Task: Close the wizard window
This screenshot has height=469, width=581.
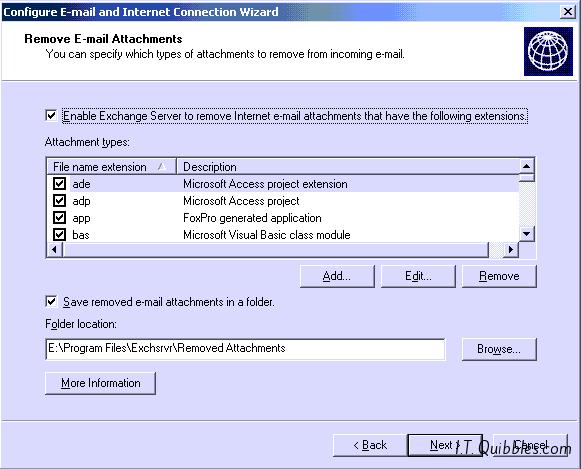Action: pos(568,12)
